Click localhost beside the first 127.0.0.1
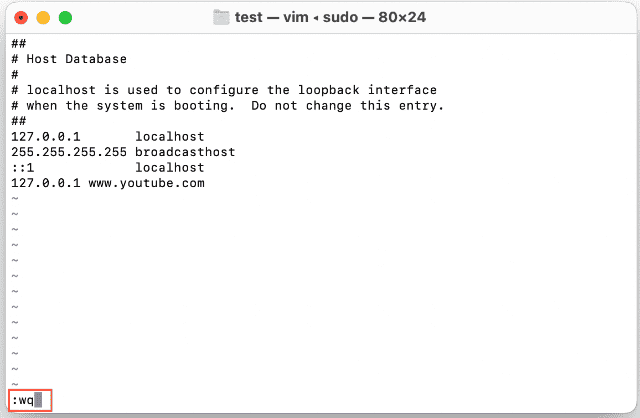The image size is (640, 418). pos(170,137)
